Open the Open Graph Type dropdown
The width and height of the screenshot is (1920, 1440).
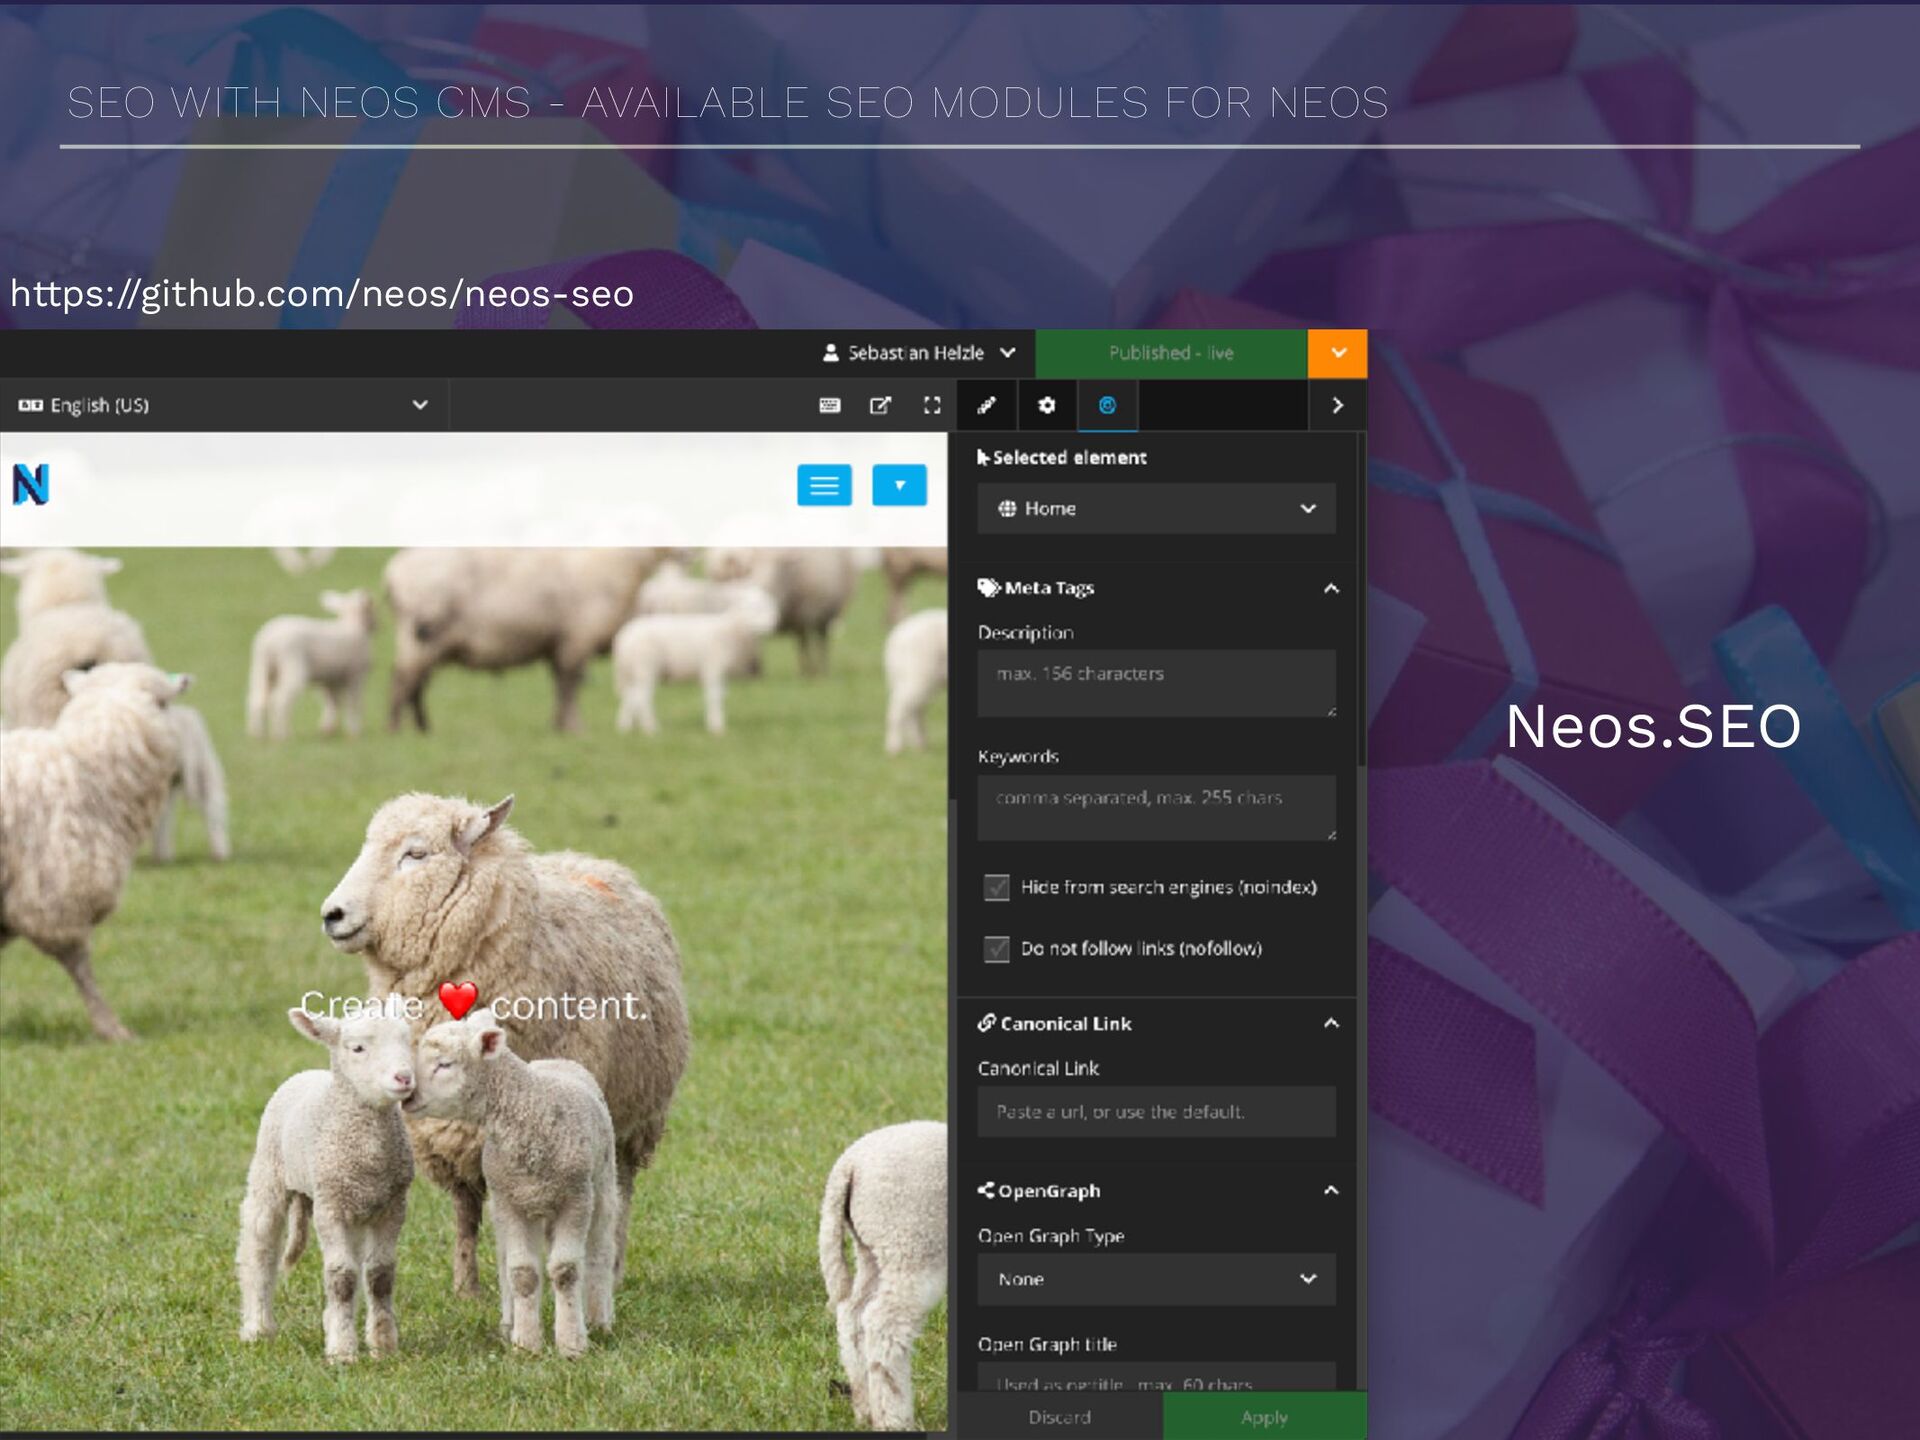[1156, 1279]
